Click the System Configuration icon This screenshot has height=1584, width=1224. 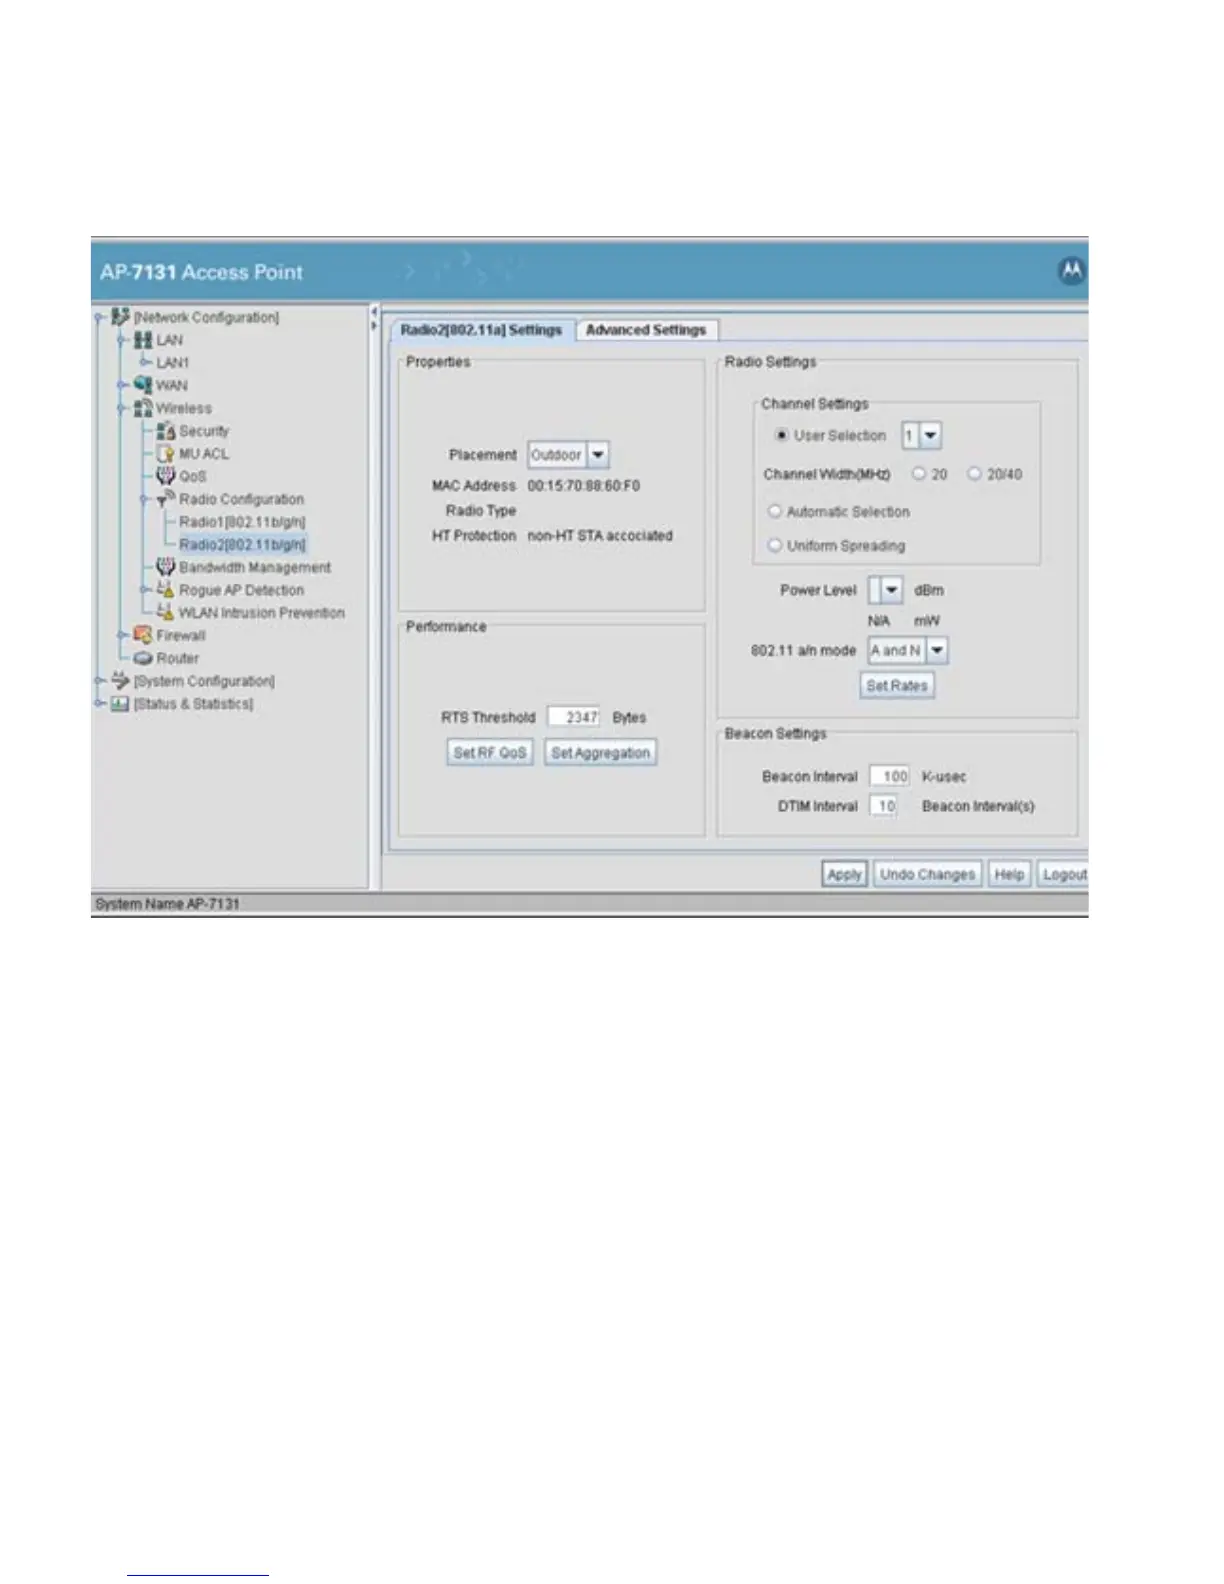[120, 680]
